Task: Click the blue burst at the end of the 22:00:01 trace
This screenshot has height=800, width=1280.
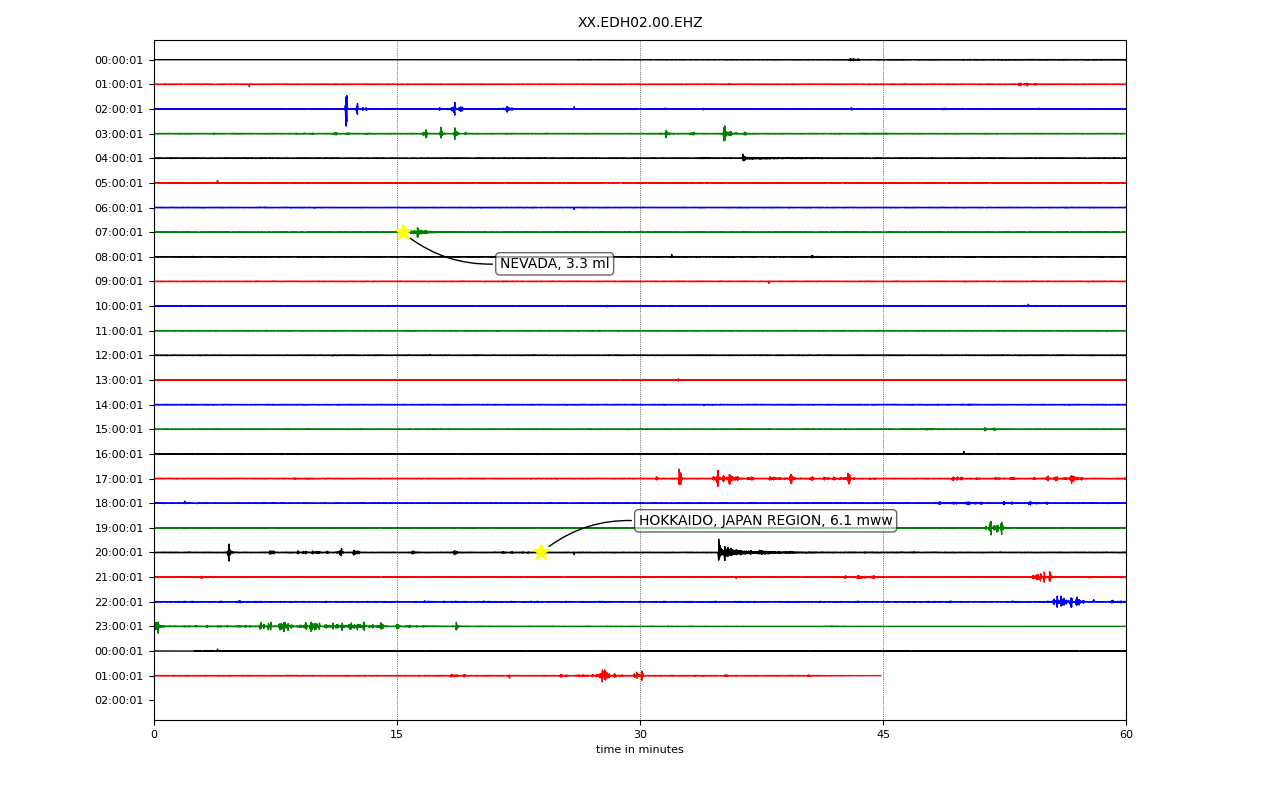Action: [1068, 601]
